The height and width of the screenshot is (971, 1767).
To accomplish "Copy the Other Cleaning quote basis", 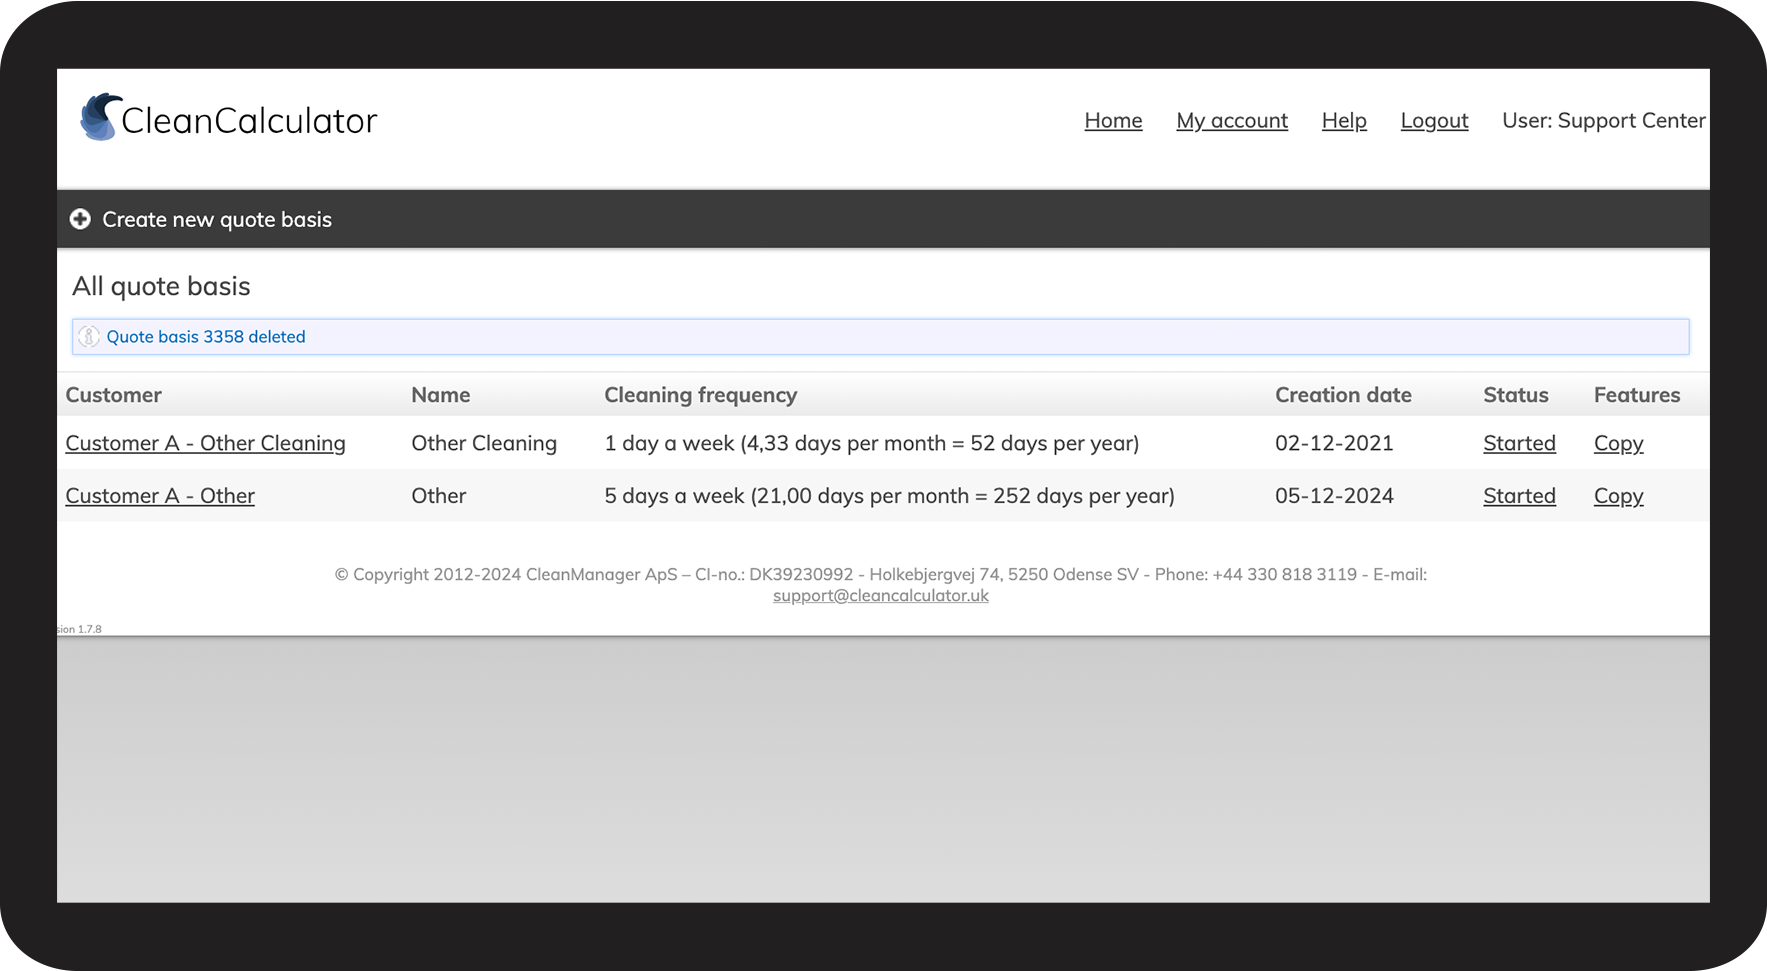I will click(x=1618, y=444).
